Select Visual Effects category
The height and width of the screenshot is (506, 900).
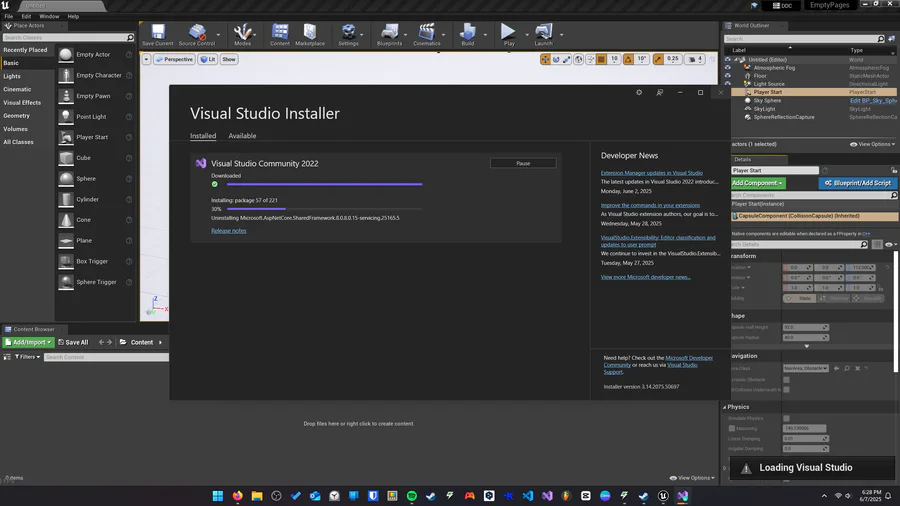[22, 103]
